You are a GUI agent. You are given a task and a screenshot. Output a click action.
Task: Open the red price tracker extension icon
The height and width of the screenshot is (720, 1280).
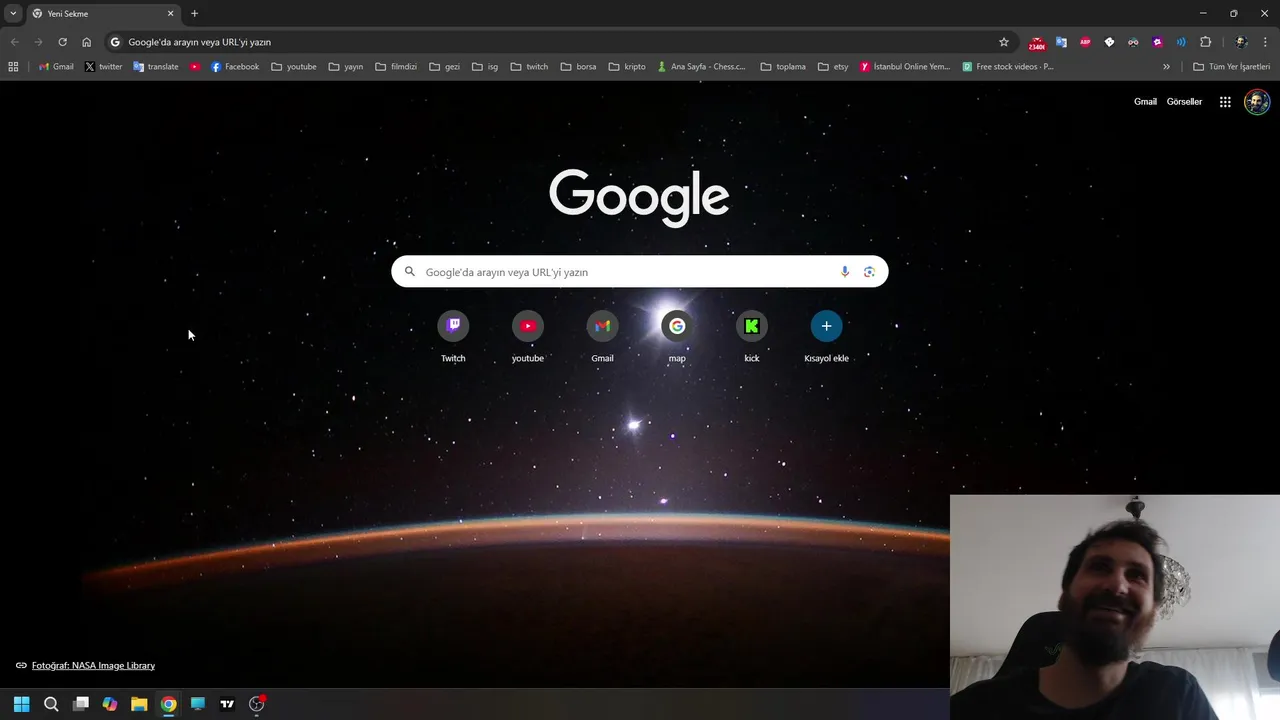(1037, 43)
